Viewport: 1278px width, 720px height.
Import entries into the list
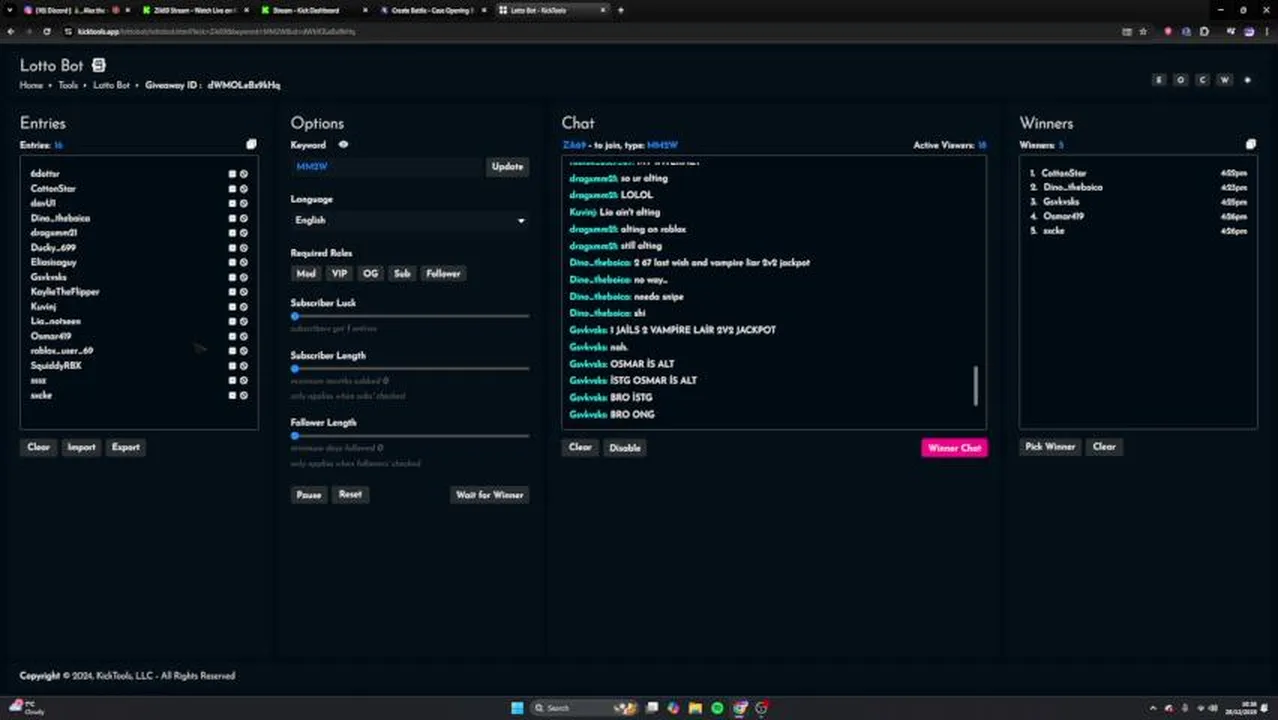(x=81, y=447)
